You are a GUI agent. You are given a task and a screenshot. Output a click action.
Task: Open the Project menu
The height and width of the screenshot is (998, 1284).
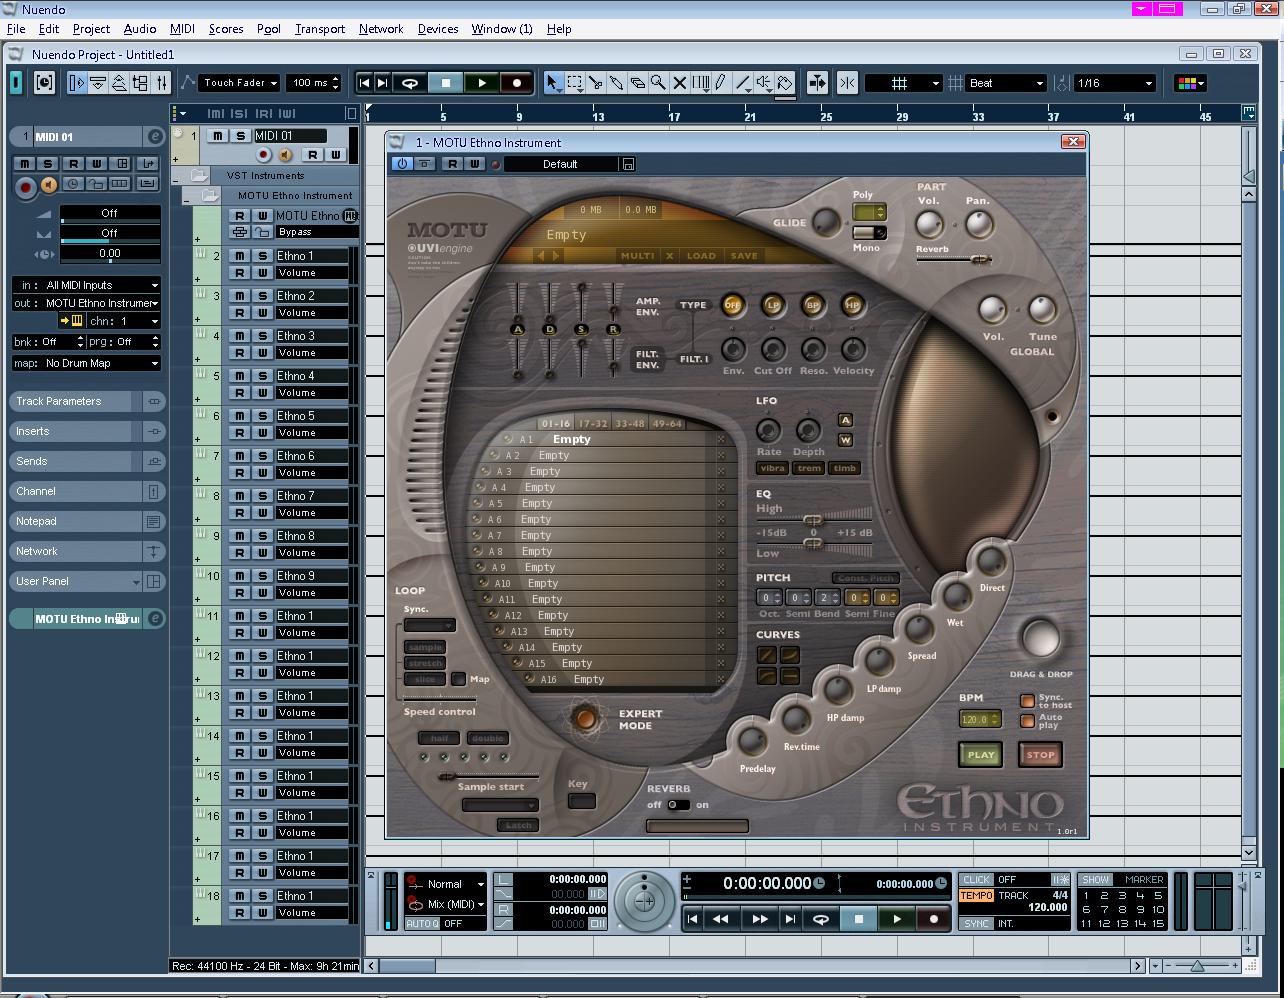point(91,29)
